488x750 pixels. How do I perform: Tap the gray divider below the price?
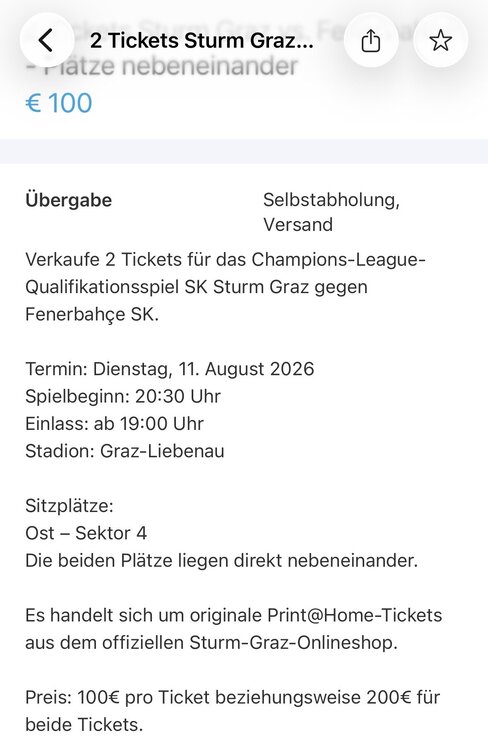tap(244, 151)
